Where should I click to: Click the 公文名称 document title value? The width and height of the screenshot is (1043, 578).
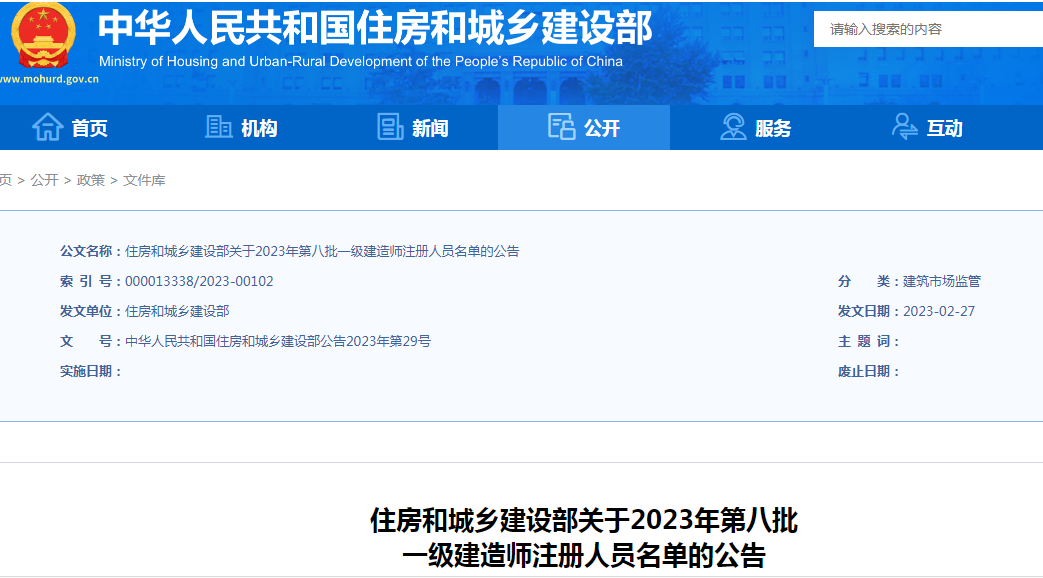pyautogui.click(x=323, y=251)
